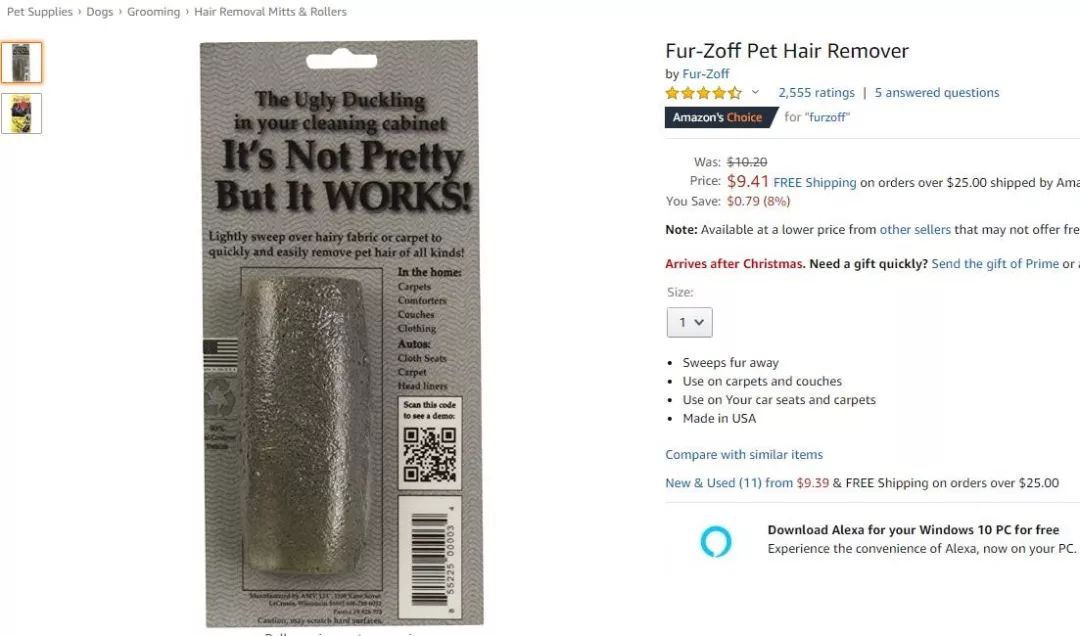Screen dimensions: 1080x636
Task: Select the first product thumbnail
Action: point(21,62)
